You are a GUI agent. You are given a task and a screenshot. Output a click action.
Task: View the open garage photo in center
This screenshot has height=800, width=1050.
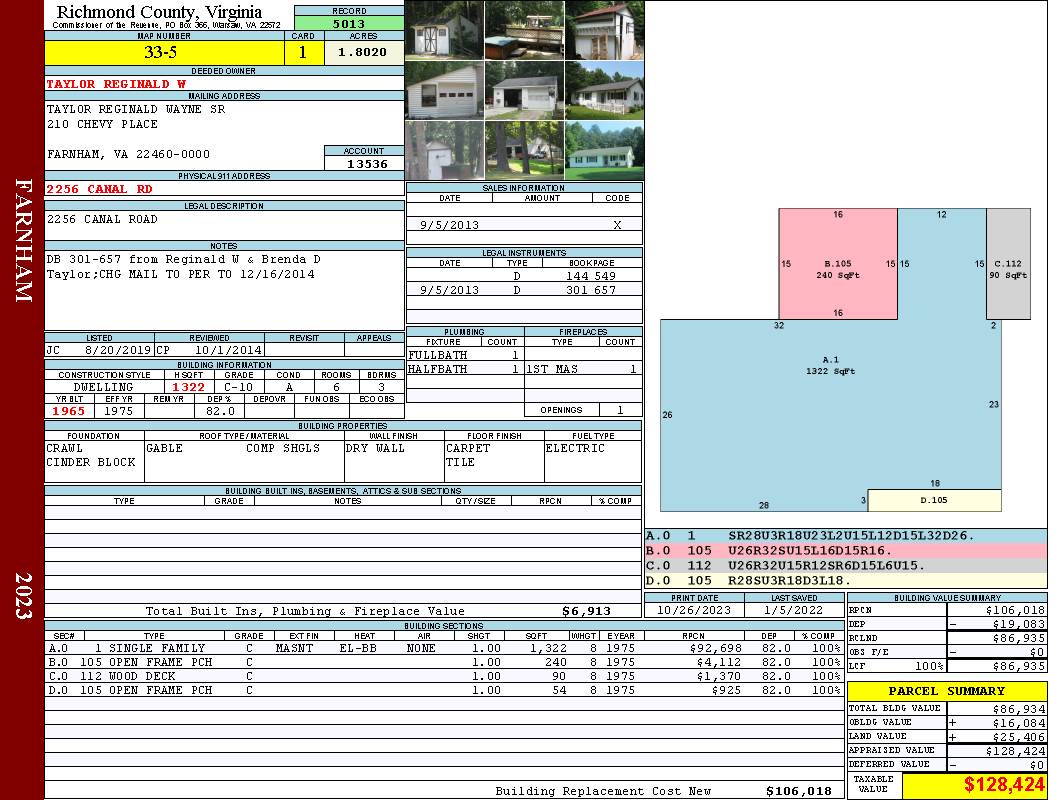point(524,91)
